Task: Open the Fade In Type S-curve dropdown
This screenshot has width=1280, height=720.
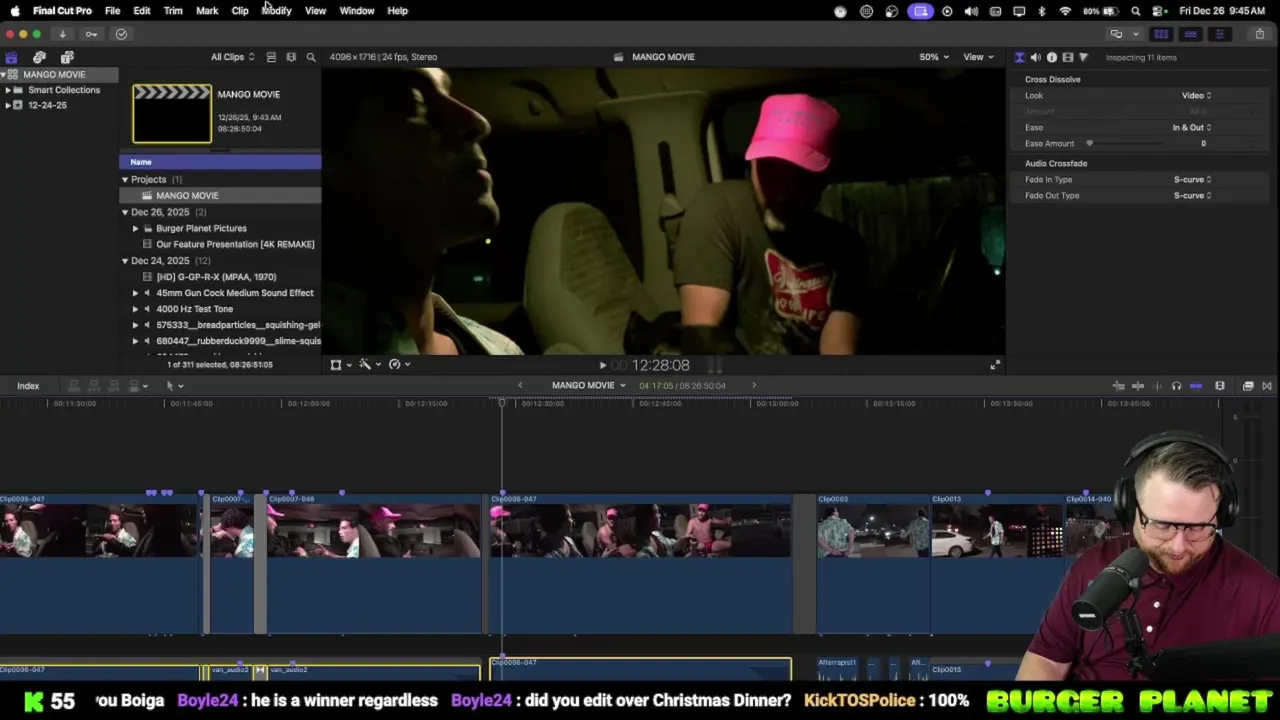Action: (x=1192, y=179)
